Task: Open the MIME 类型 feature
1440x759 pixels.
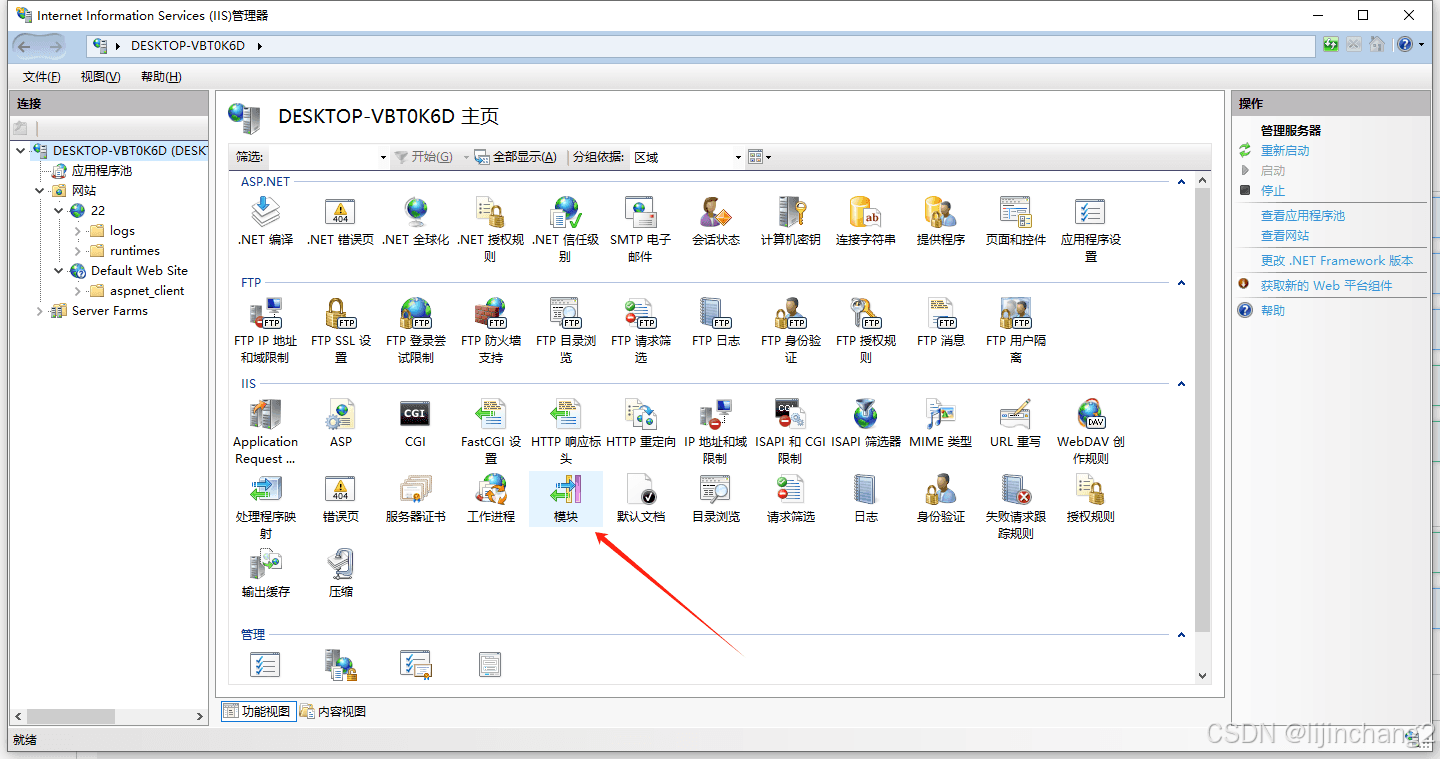Action: pyautogui.click(x=940, y=423)
